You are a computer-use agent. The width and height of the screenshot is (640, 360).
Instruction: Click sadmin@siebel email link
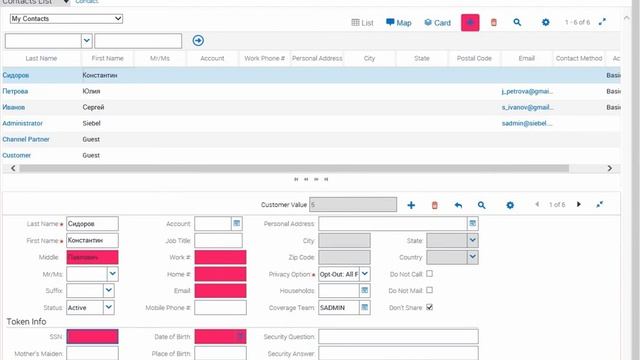point(527,123)
